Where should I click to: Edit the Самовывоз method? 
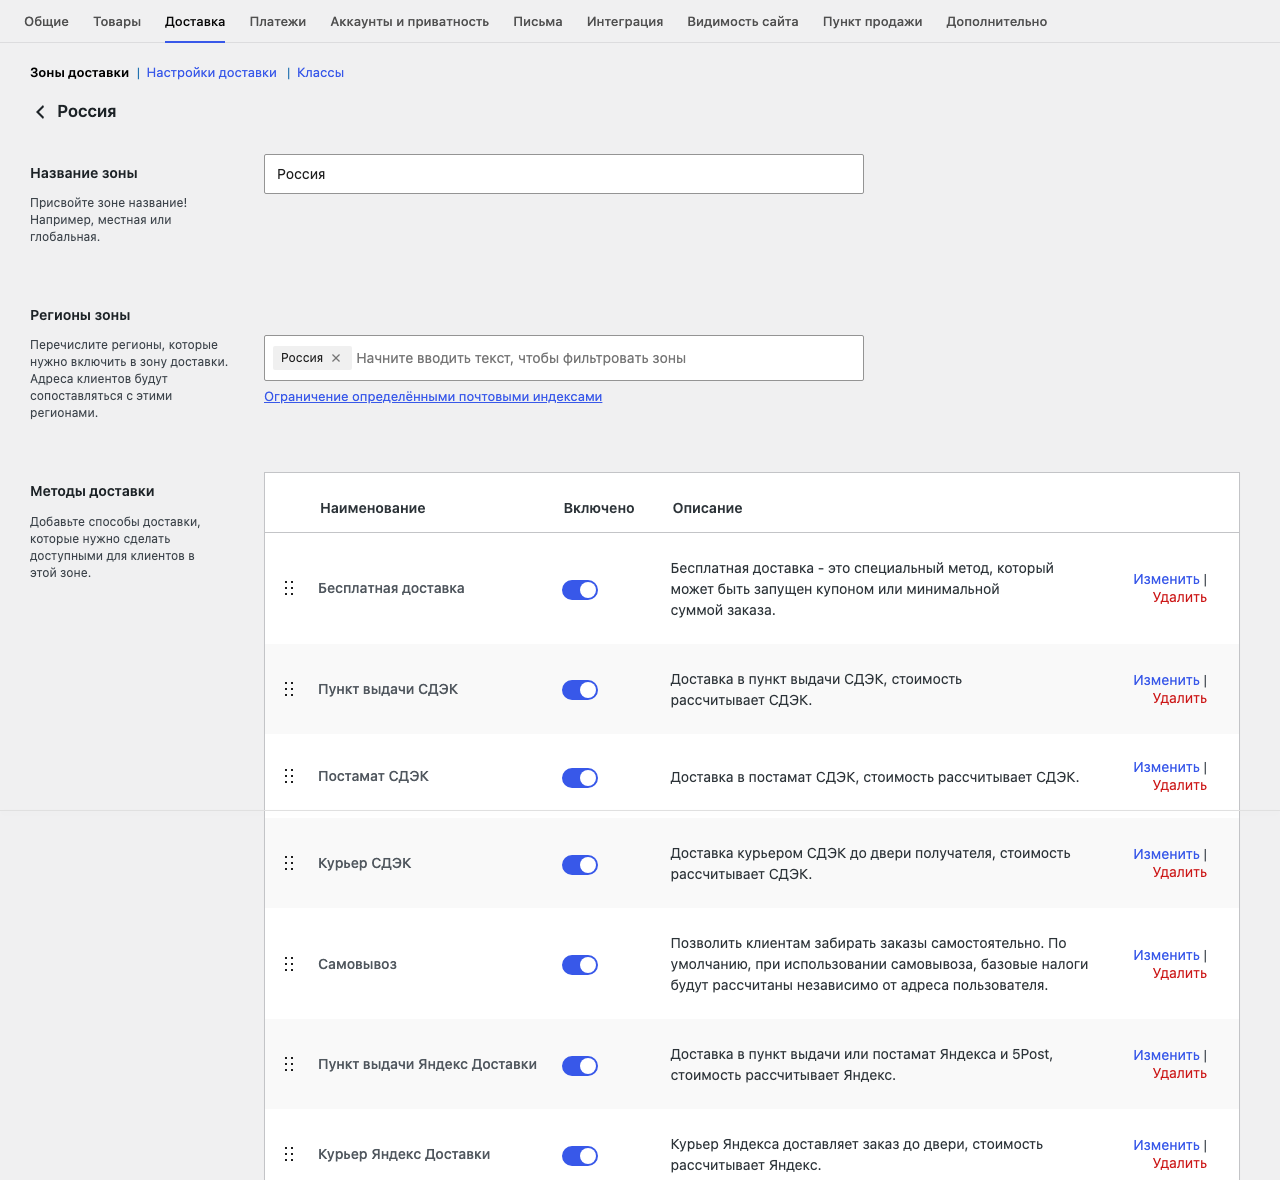click(1166, 955)
